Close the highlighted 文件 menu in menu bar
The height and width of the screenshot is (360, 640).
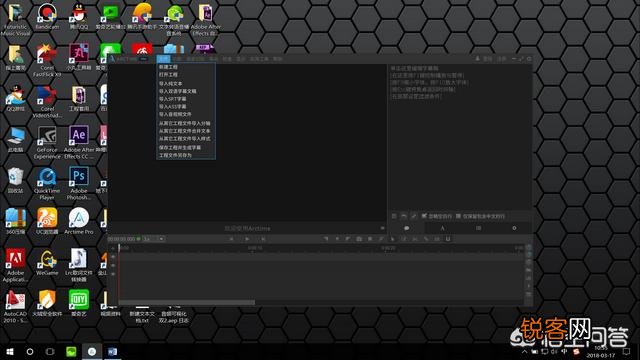click(x=163, y=59)
